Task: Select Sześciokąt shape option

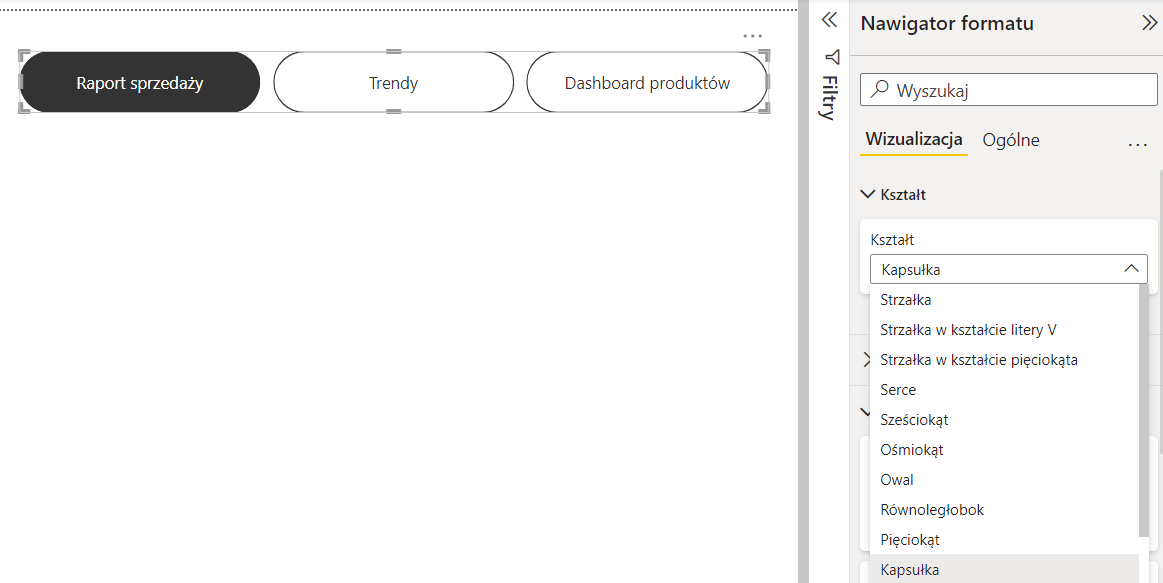Action: click(1004, 420)
